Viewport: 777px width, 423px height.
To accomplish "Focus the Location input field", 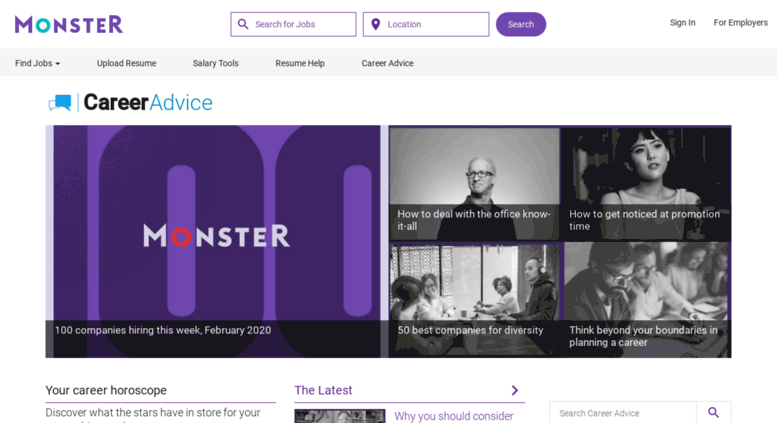I will click(426, 24).
